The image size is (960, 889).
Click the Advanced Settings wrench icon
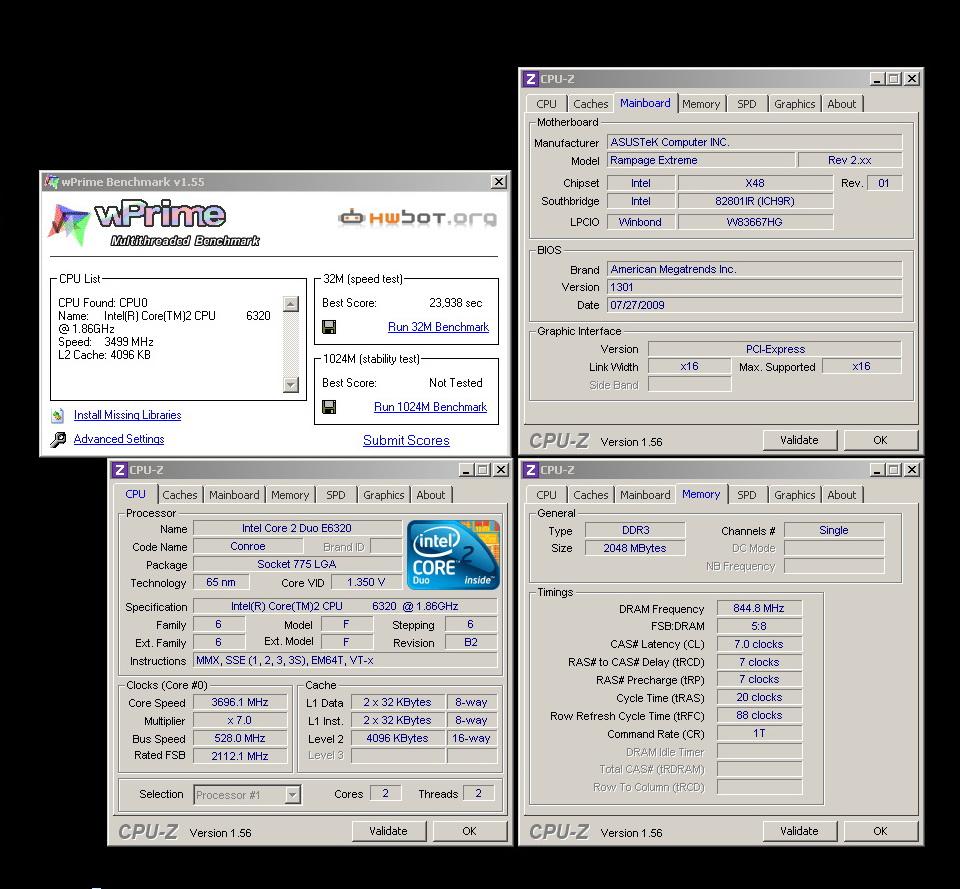(58, 439)
